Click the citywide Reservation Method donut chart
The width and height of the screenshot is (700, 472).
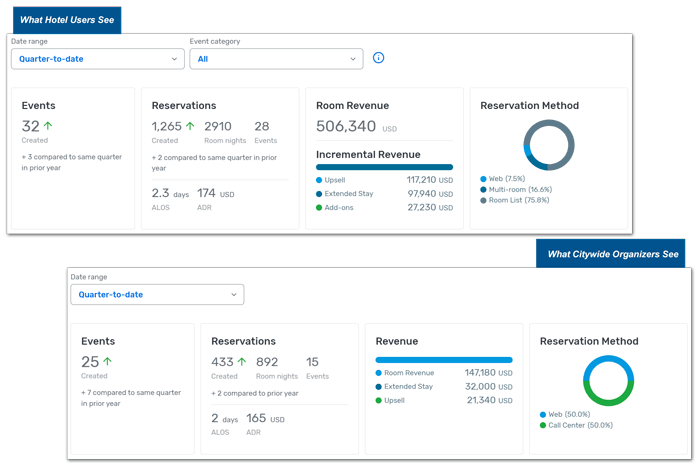pos(608,380)
